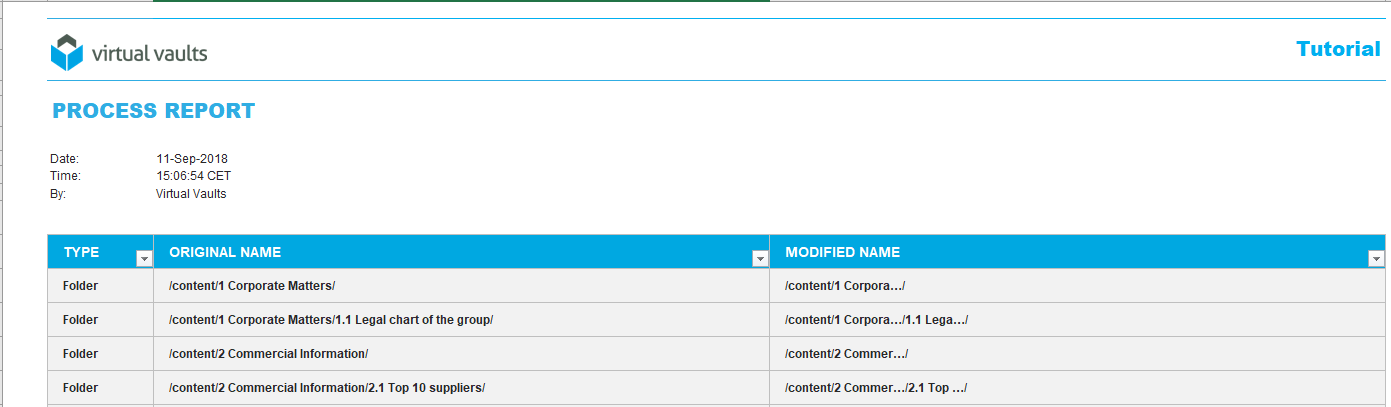Click the time value 15:06:54 CET

193,176
